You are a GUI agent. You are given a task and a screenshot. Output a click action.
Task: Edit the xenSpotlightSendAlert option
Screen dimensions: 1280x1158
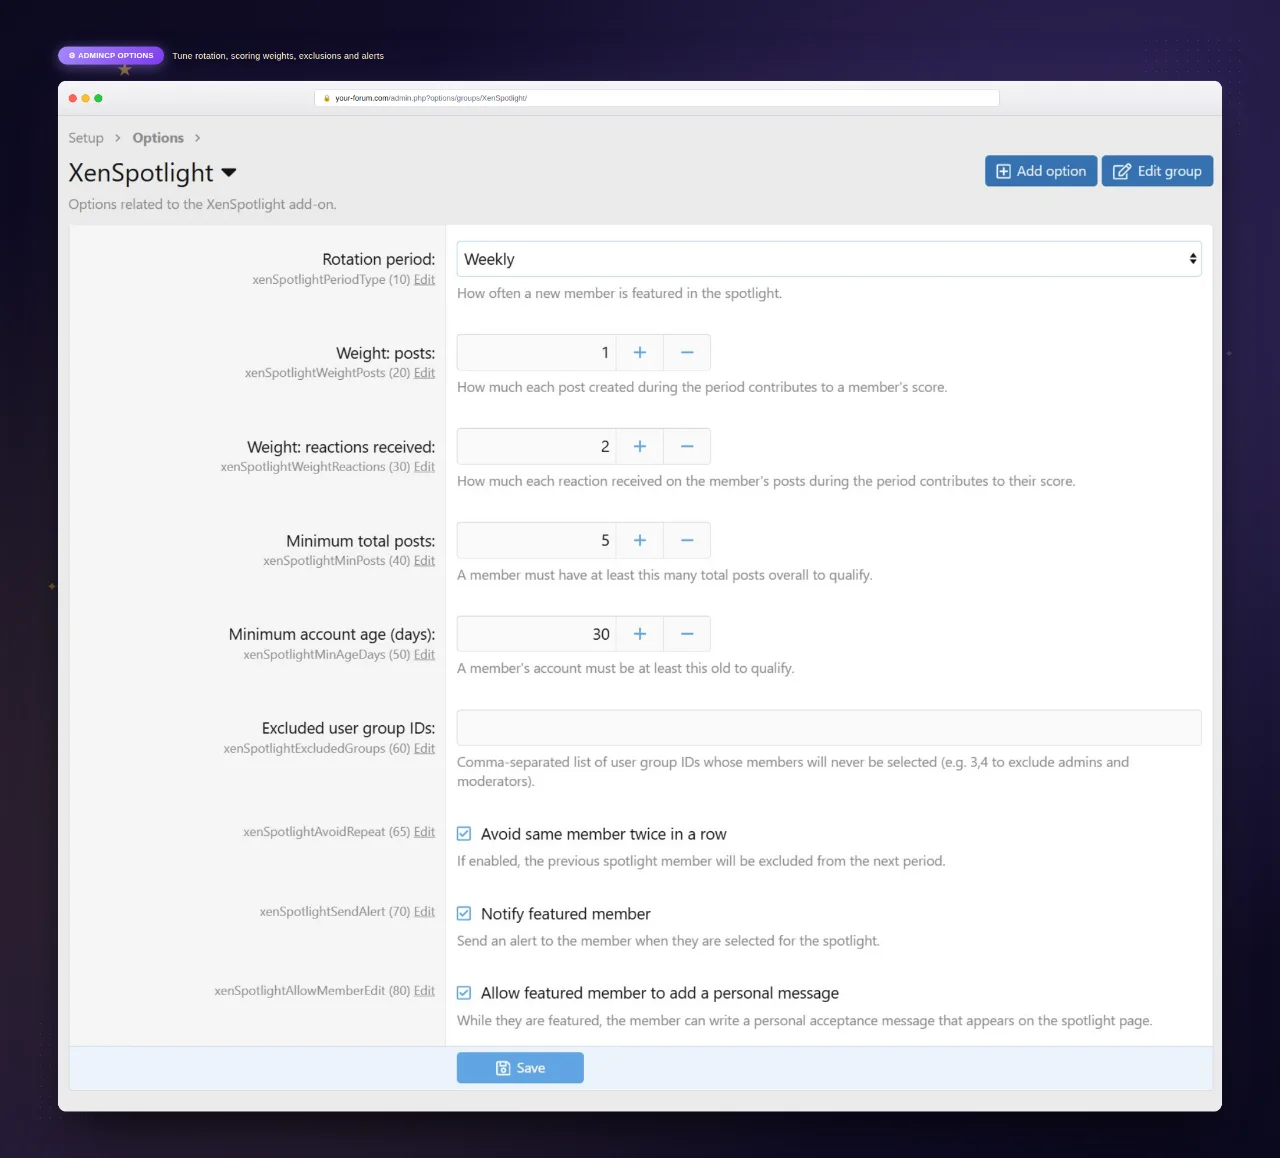(x=424, y=912)
